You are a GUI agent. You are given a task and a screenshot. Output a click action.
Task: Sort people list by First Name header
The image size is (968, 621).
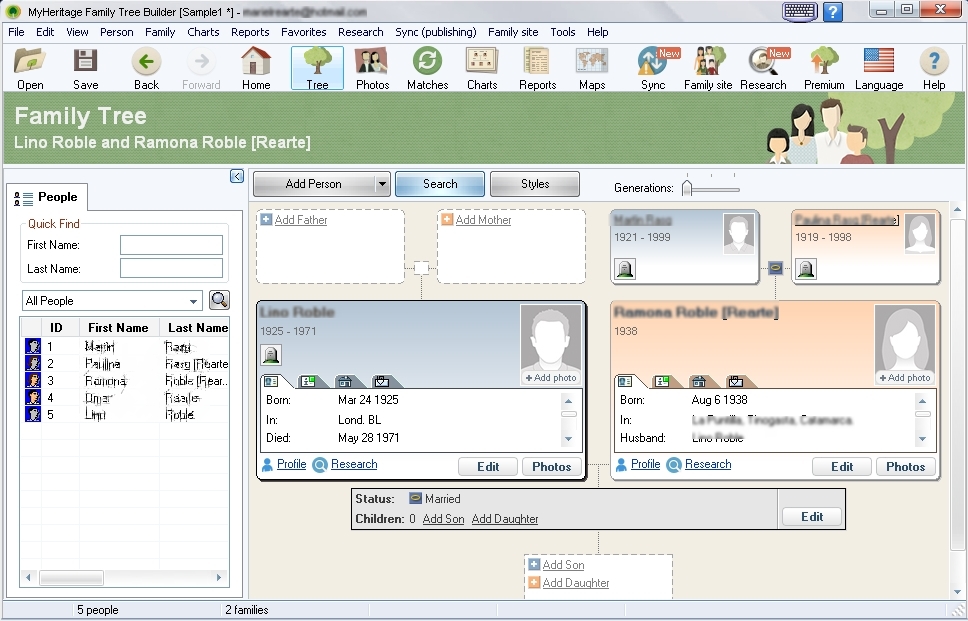(x=119, y=328)
